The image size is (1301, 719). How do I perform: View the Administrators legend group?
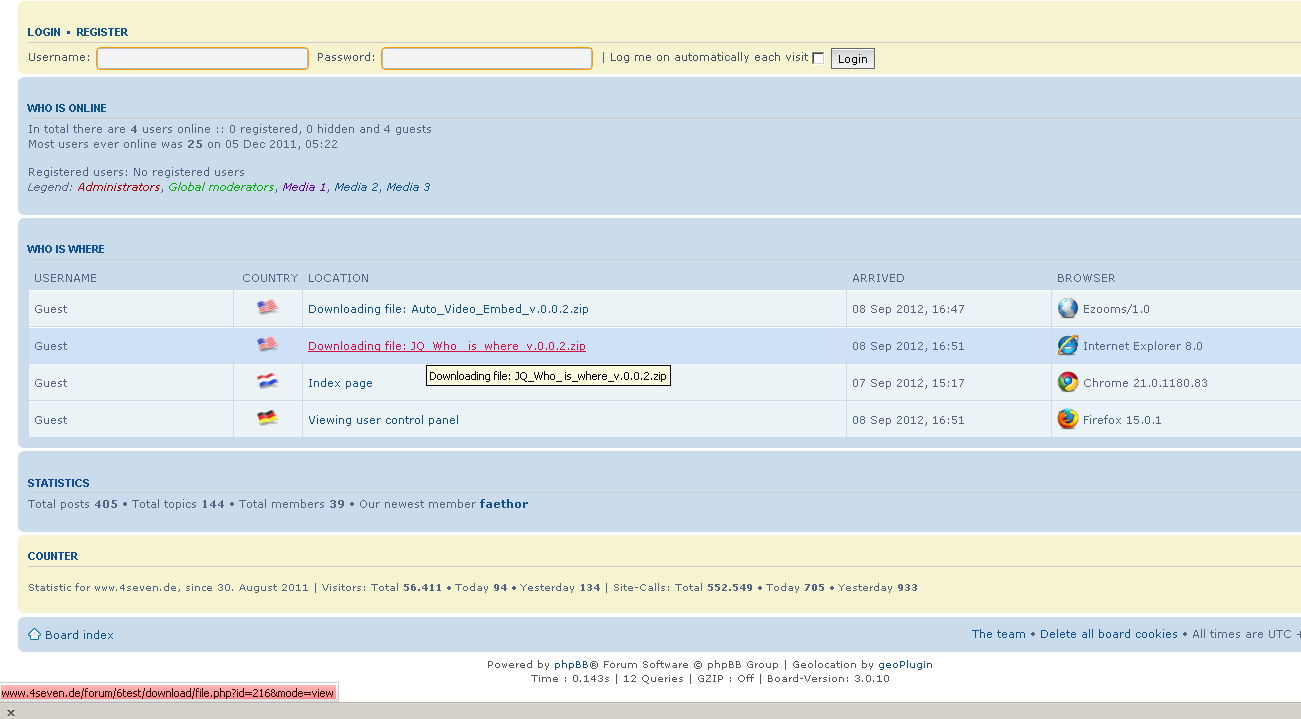118,187
